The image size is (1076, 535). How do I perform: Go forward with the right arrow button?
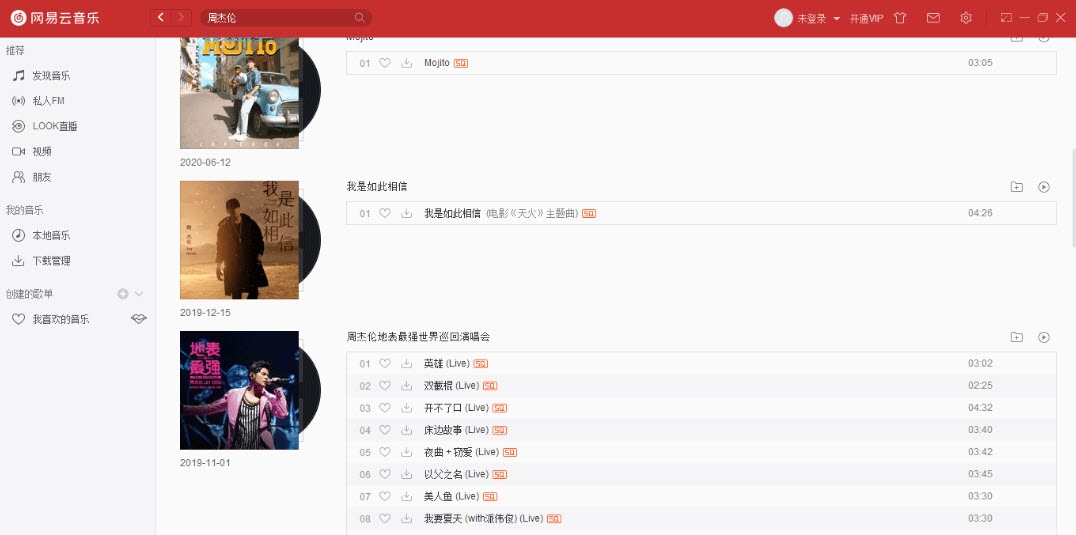(181, 18)
